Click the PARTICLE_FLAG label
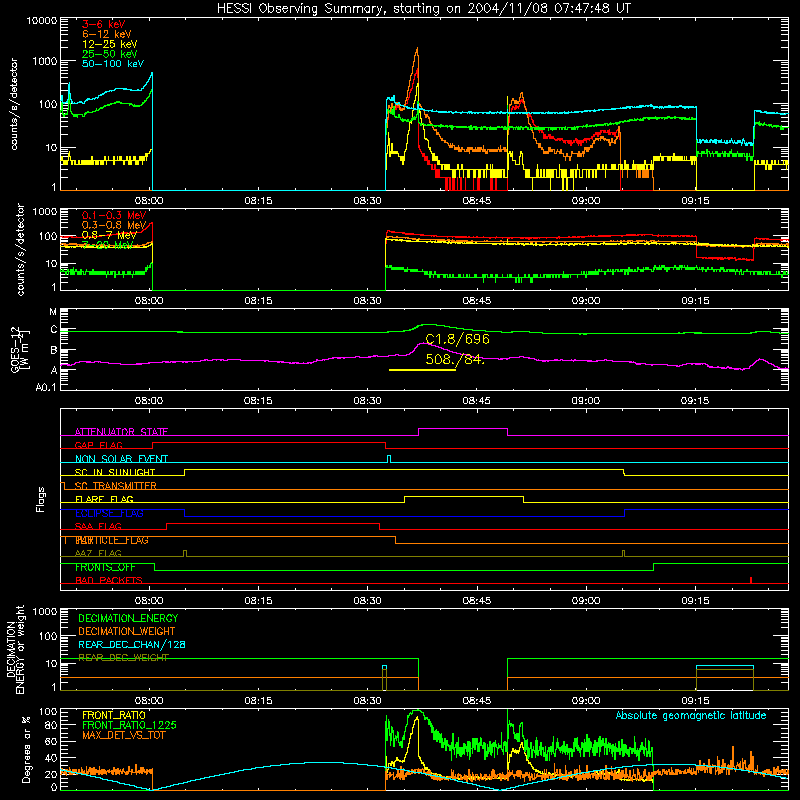Image resolution: width=800 pixels, height=800 pixels. pyautogui.click(x=112, y=540)
